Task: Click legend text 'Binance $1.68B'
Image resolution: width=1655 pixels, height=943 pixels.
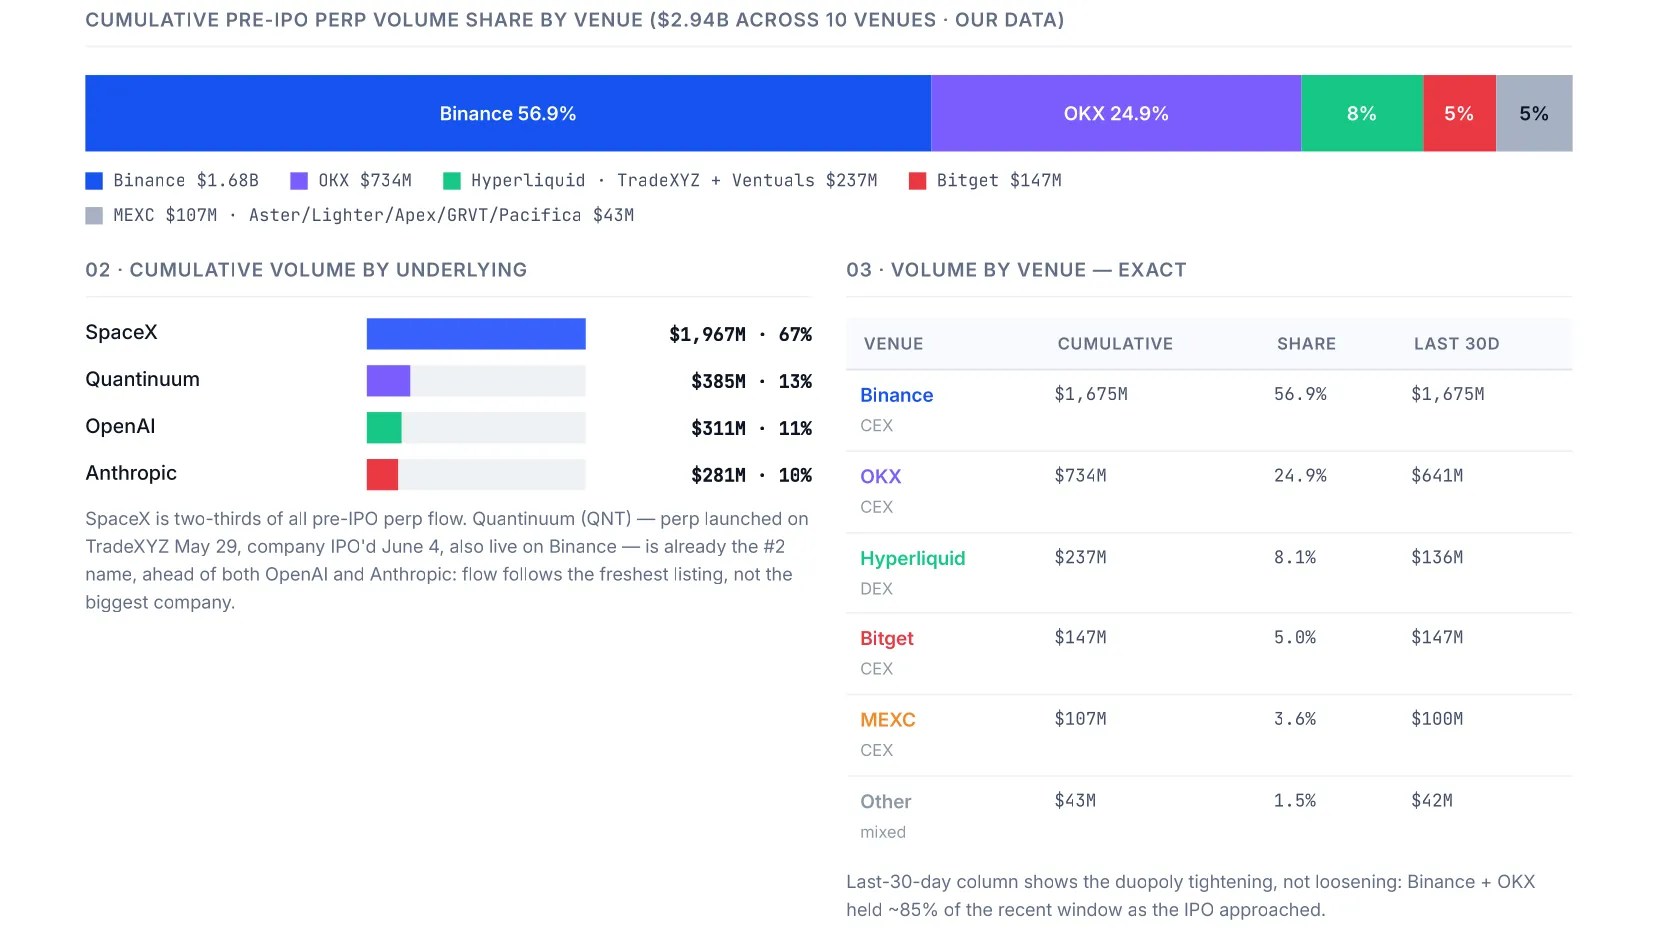Action: [186, 181]
